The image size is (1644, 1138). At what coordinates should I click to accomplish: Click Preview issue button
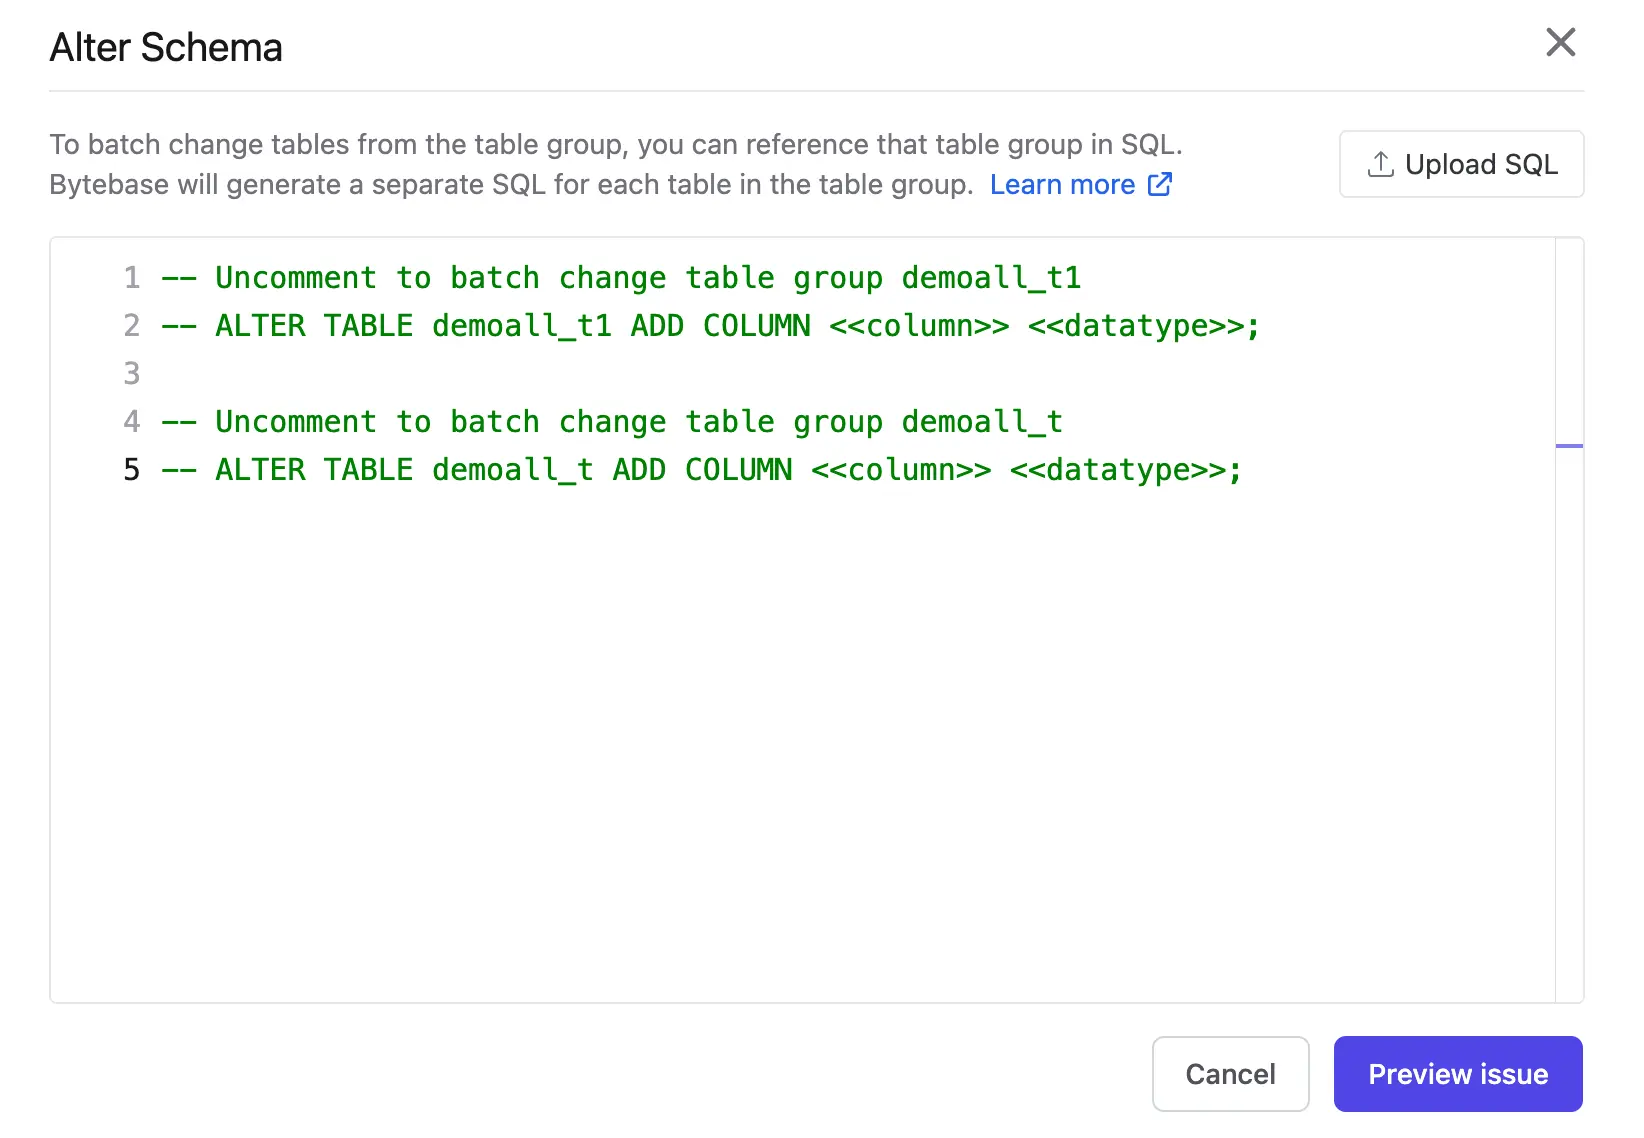(x=1458, y=1074)
